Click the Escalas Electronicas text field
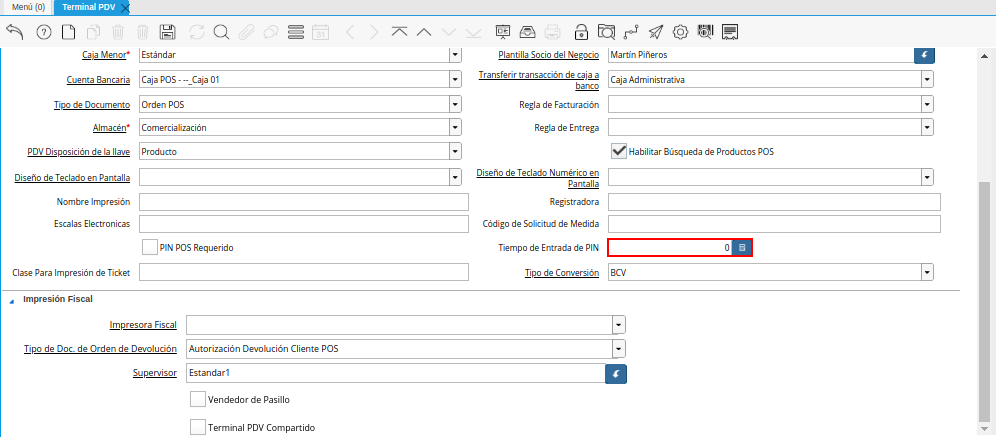This screenshot has width=996, height=437. [x=304, y=224]
